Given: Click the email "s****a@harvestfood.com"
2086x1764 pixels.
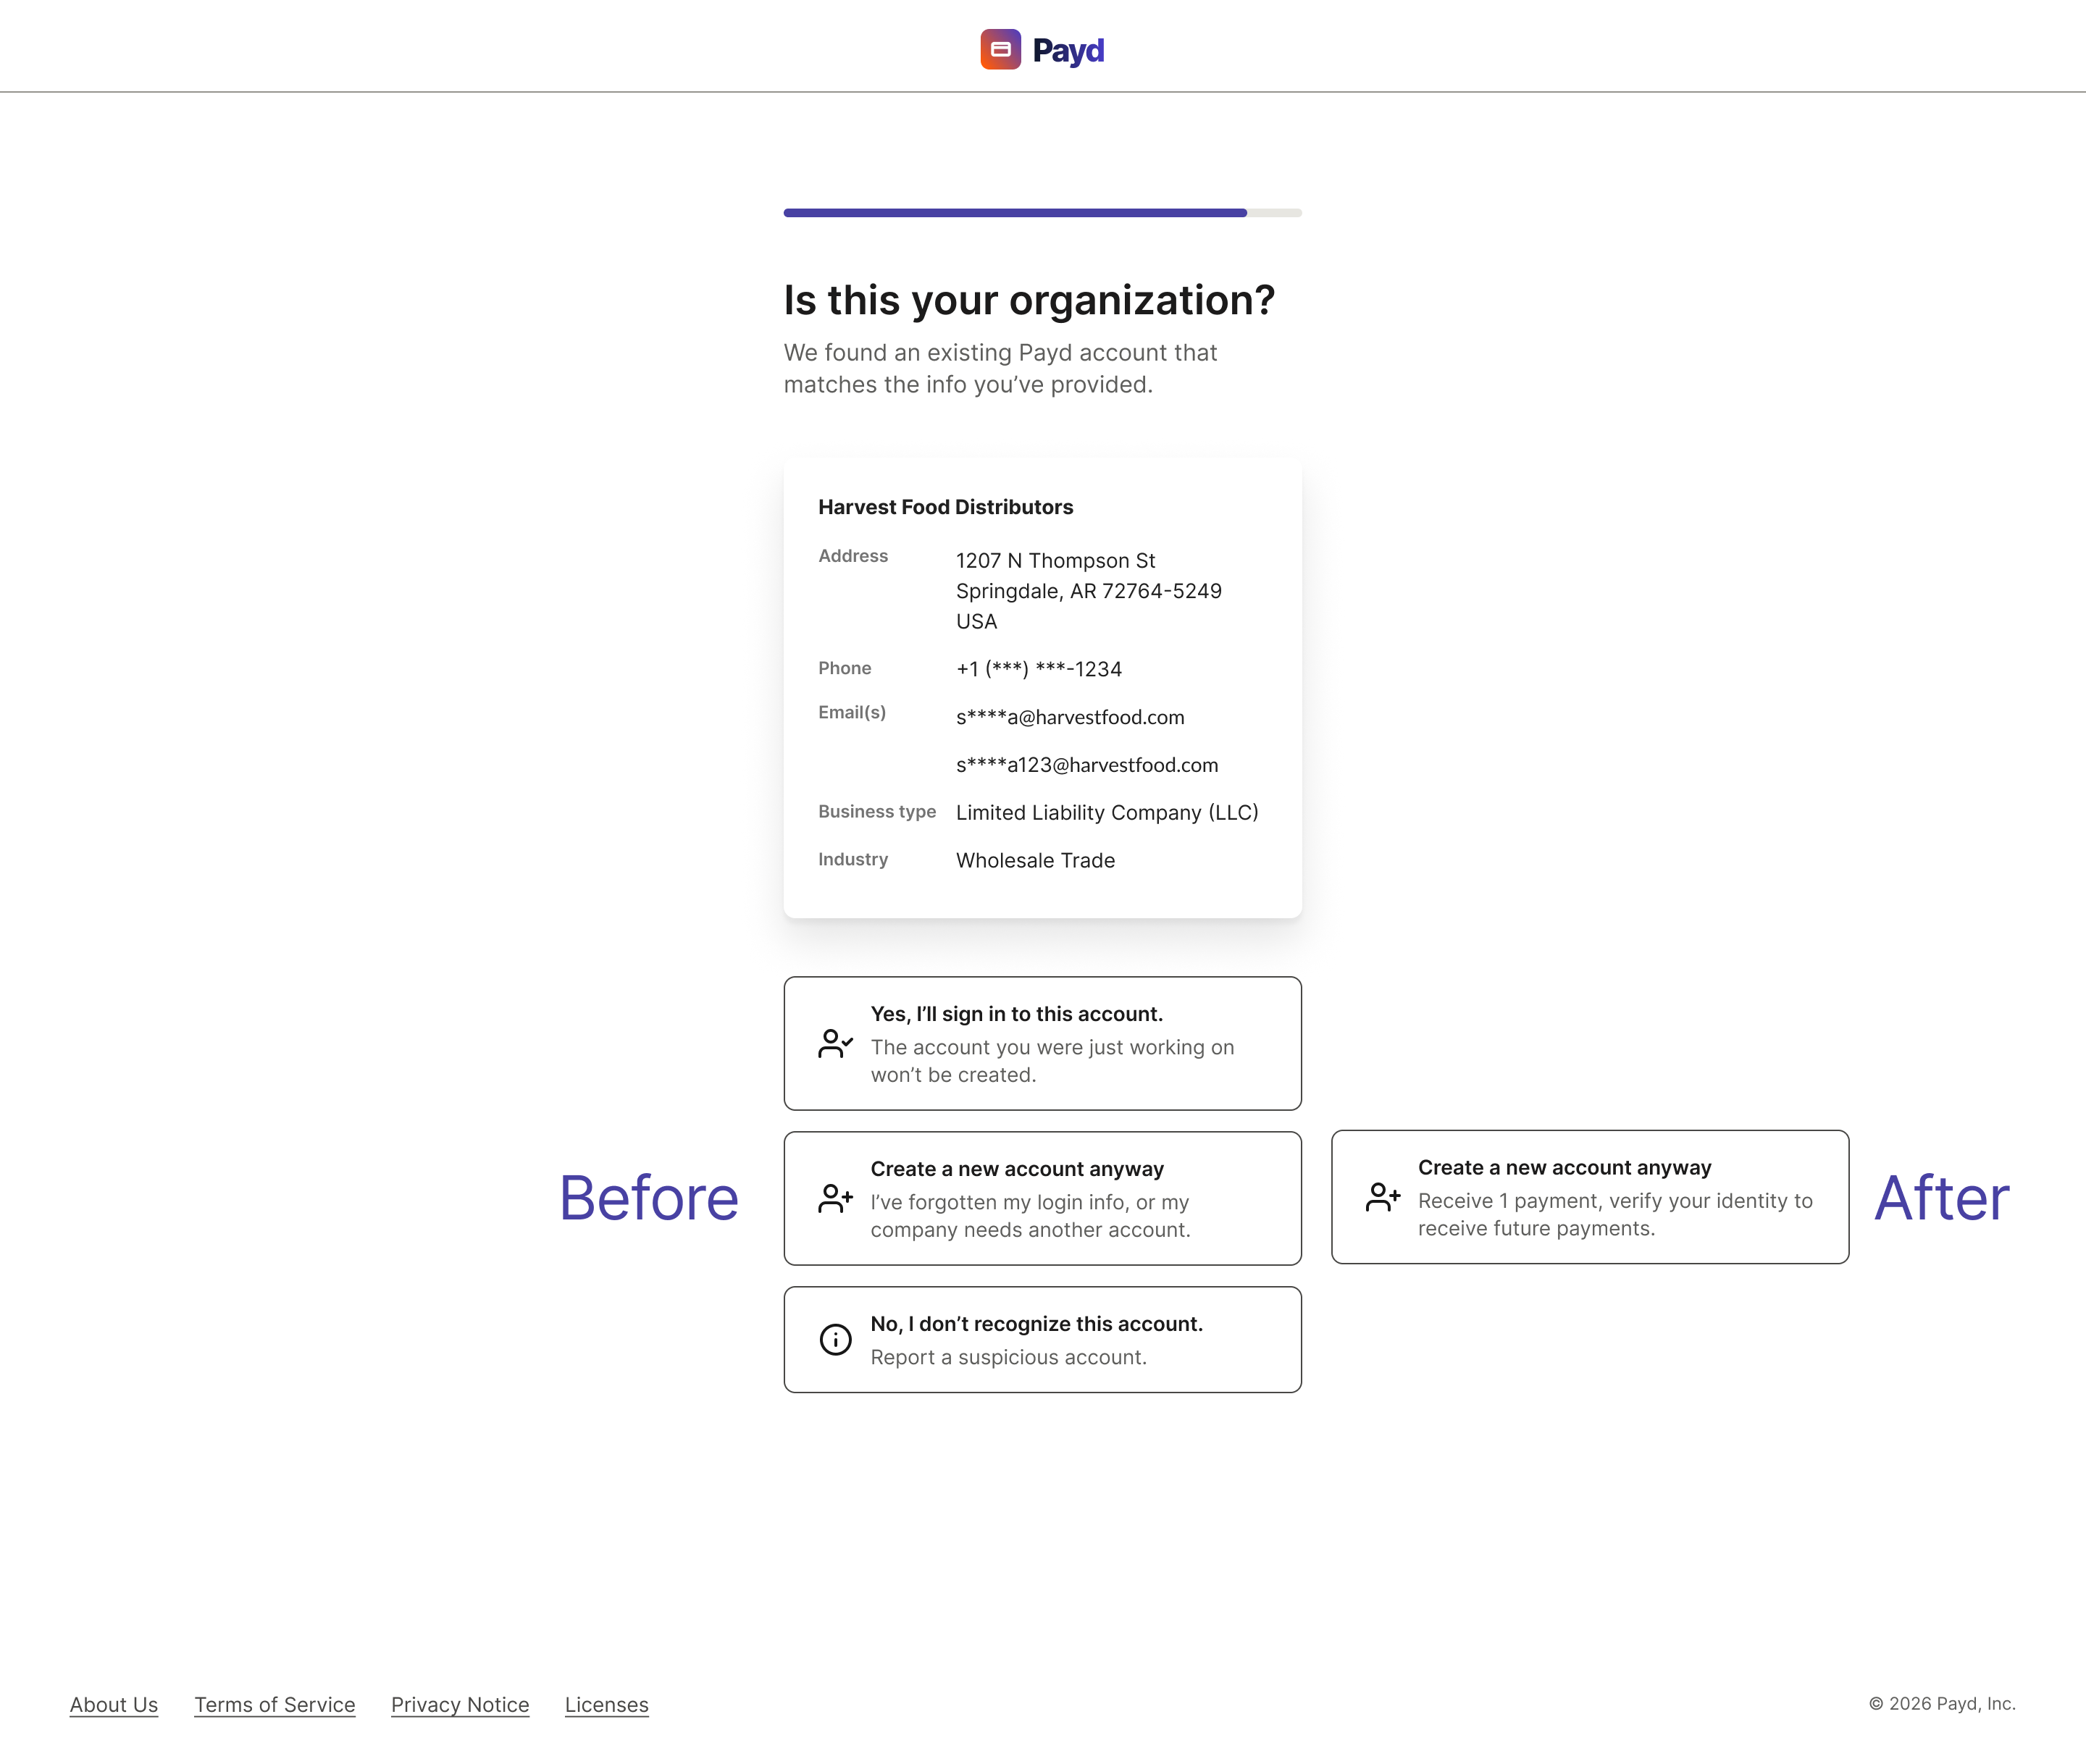Looking at the screenshot, I should click(x=1070, y=717).
